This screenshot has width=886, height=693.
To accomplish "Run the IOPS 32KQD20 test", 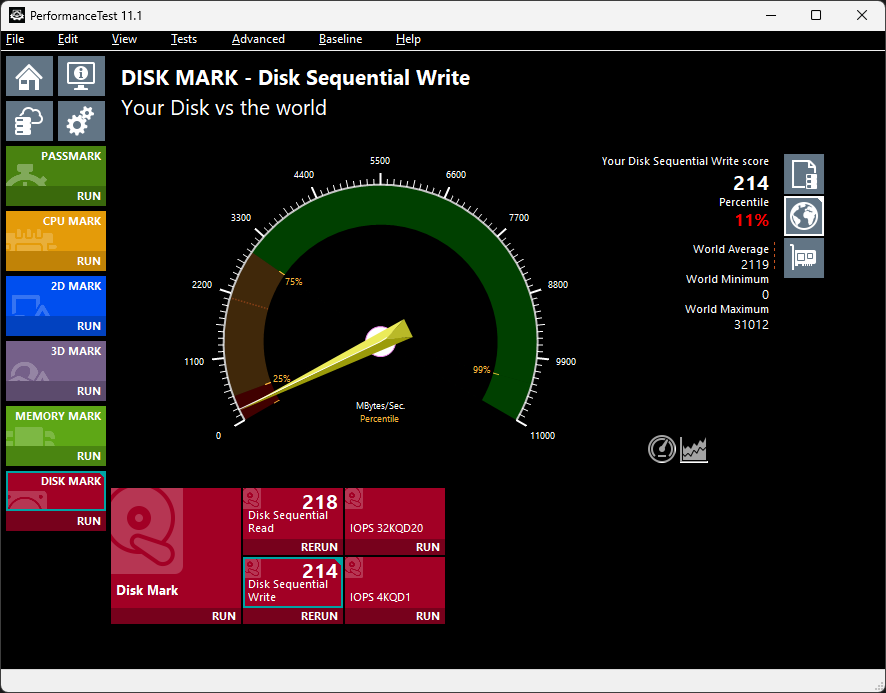I will coord(427,547).
